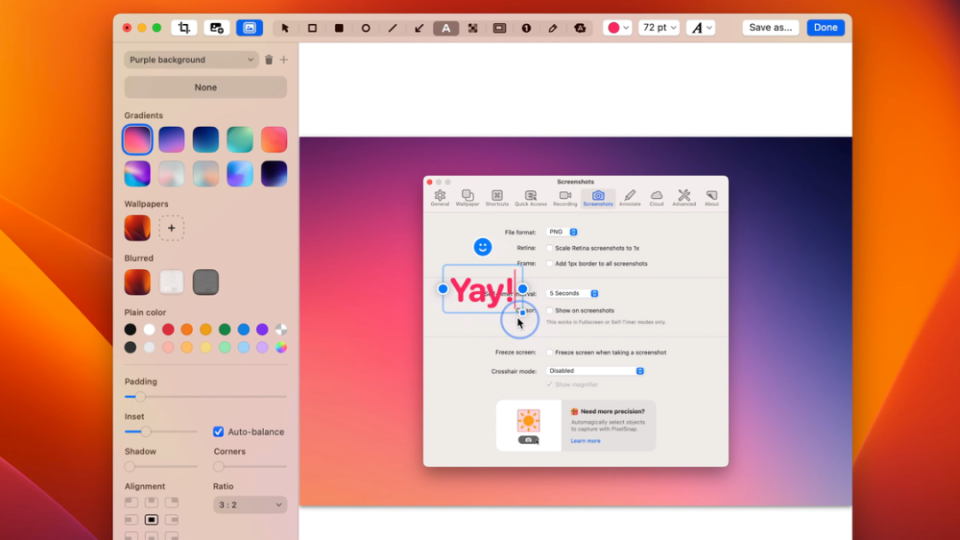Open the Purple background preset dropdown

pos(192,60)
